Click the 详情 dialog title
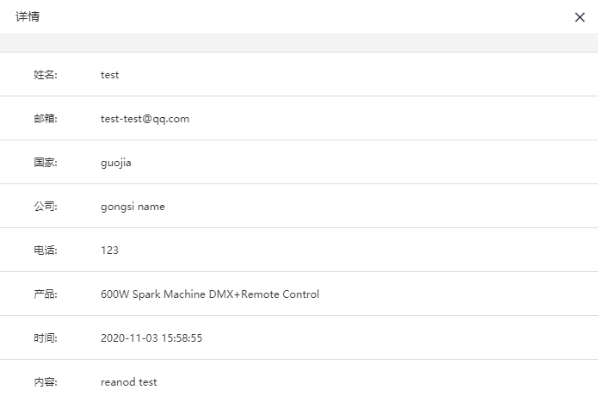598x402 pixels. [x=27, y=17]
